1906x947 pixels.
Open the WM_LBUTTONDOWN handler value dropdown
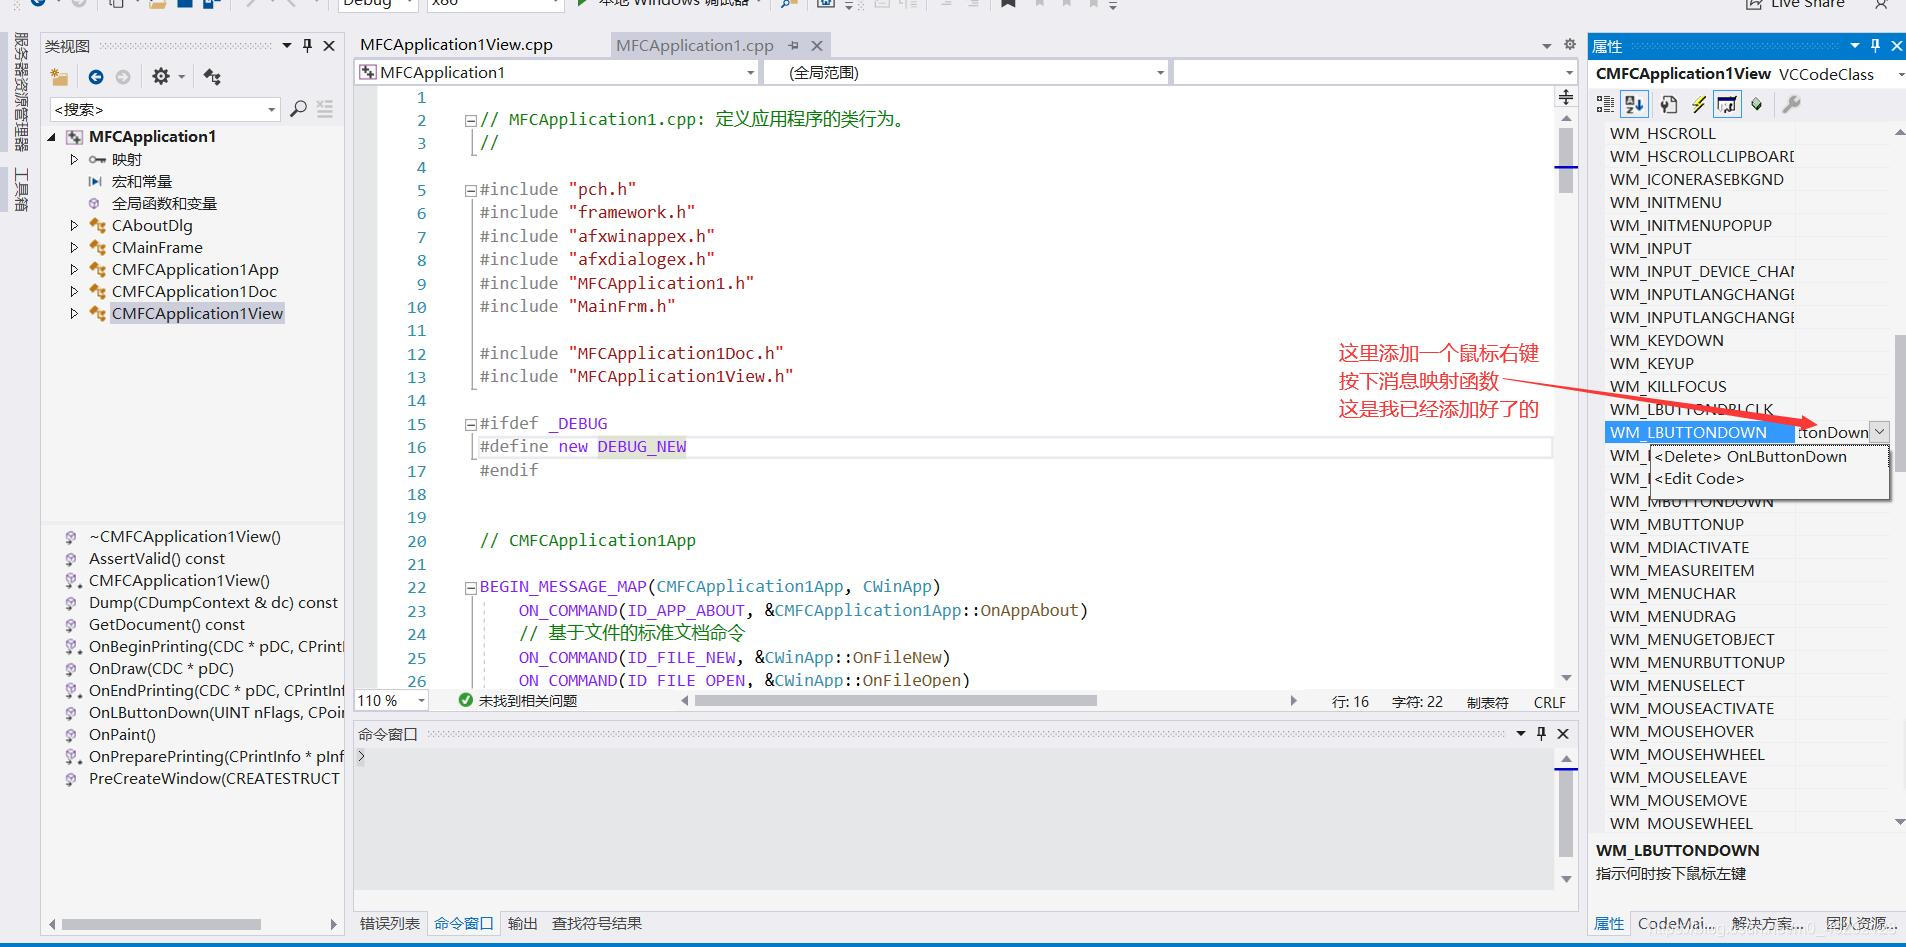pos(1880,432)
